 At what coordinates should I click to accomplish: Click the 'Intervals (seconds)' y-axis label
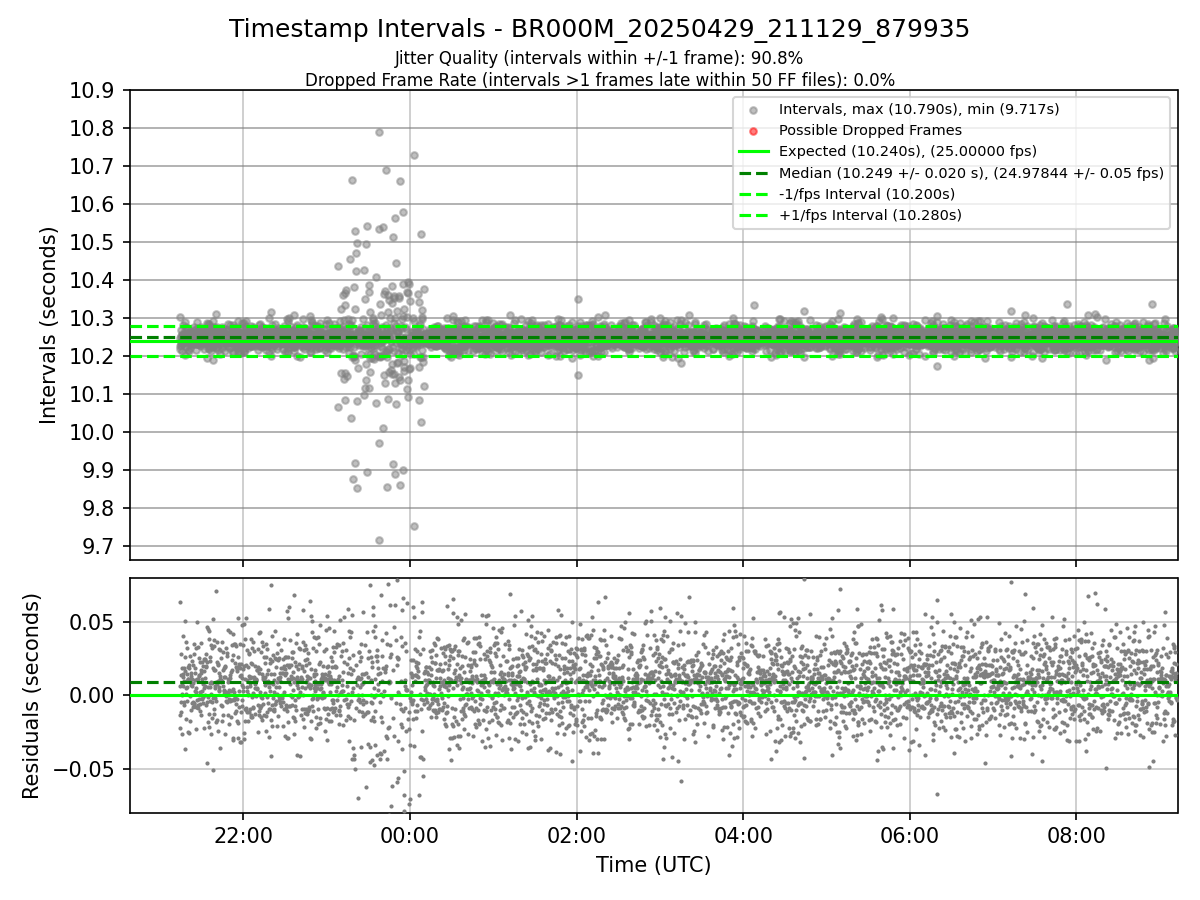49,324
